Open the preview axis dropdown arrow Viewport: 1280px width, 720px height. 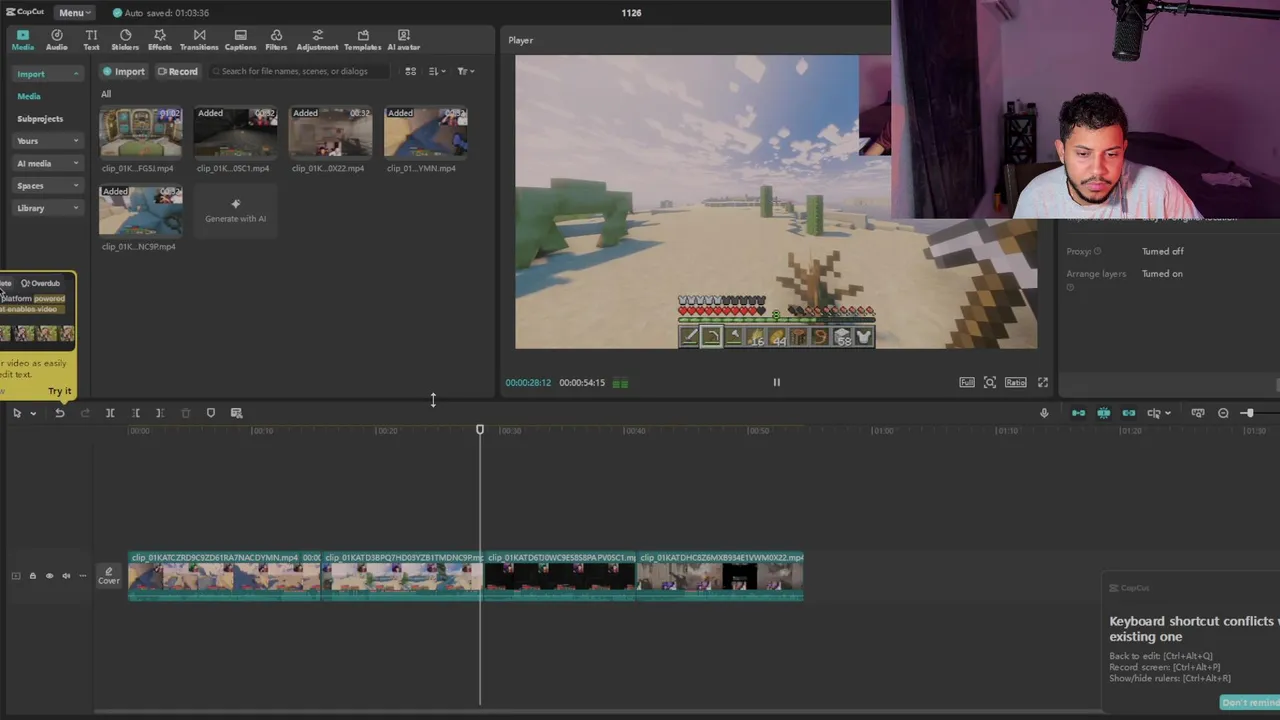click(1168, 413)
